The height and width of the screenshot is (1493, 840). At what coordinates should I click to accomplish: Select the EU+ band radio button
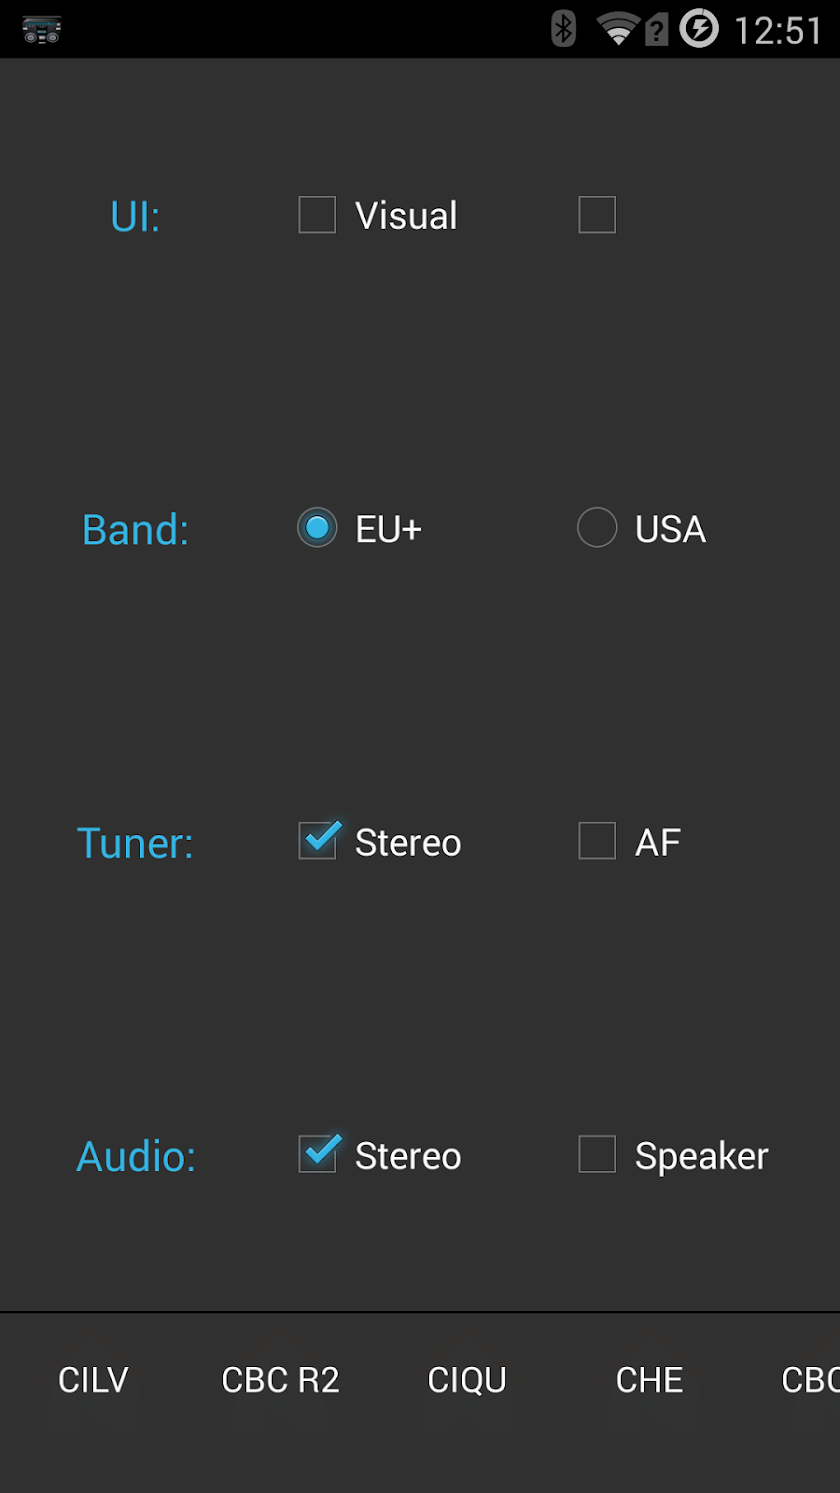pyautogui.click(x=318, y=528)
